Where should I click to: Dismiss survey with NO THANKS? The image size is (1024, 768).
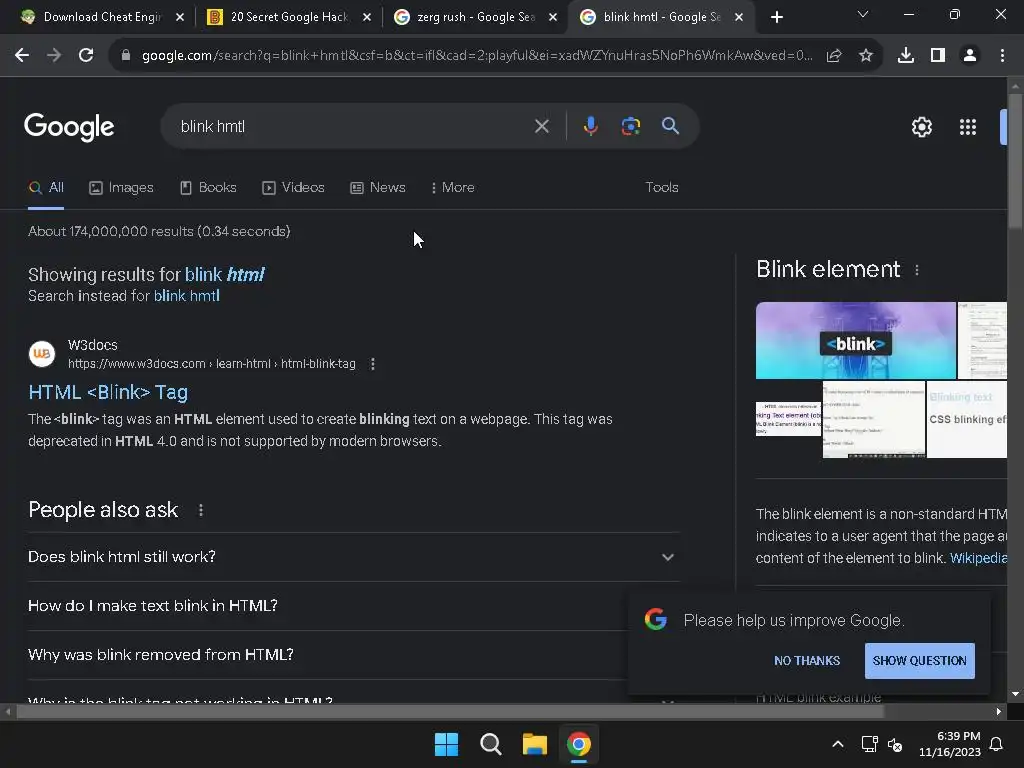(x=807, y=660)
